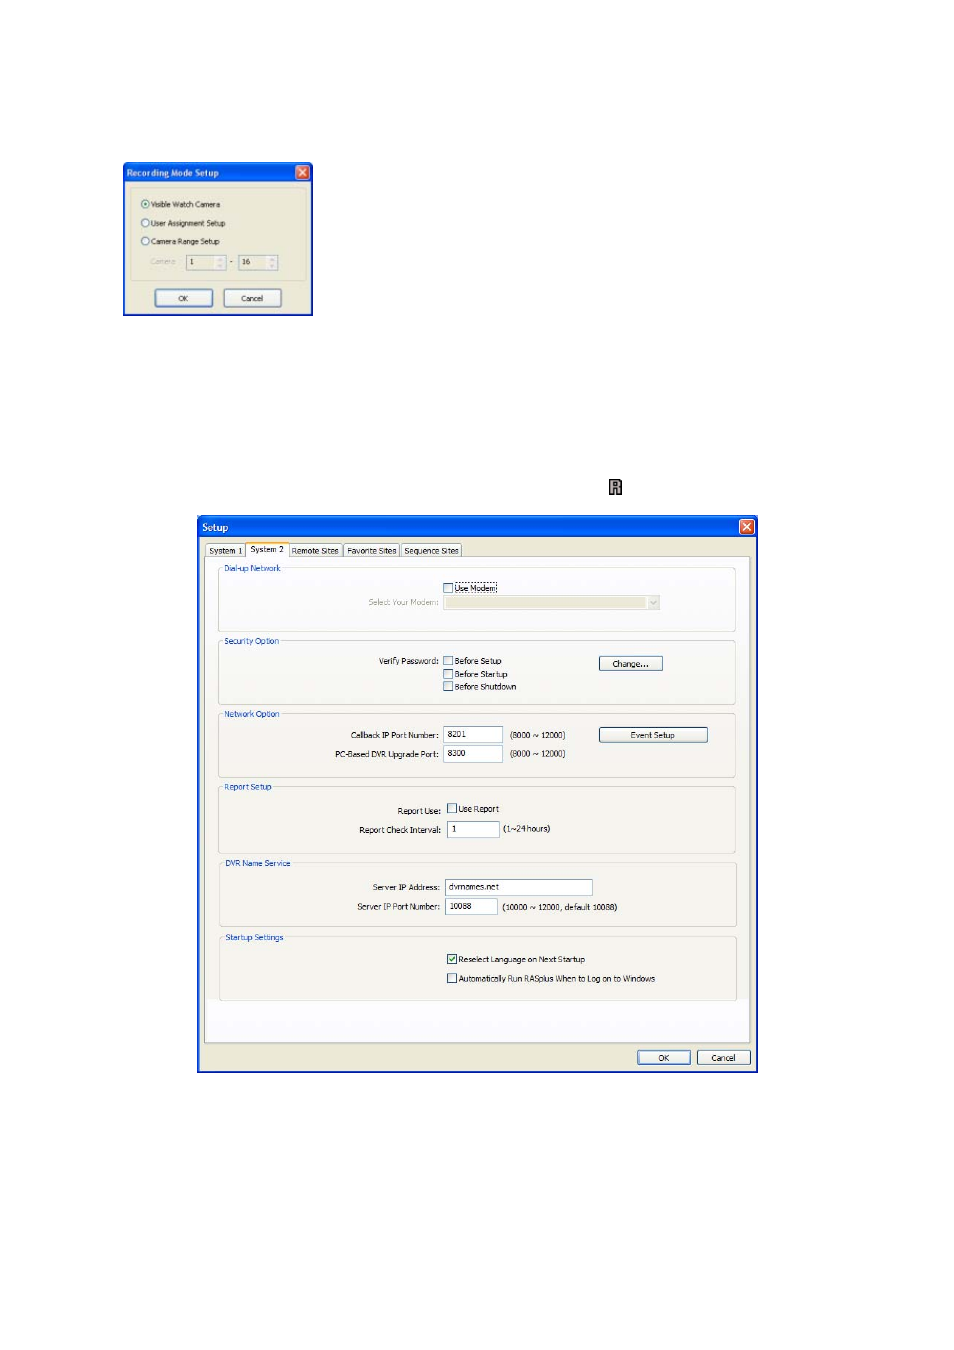
Task: Confirm Recording Mode Setup with OK
Action: (x=183, y=298)
